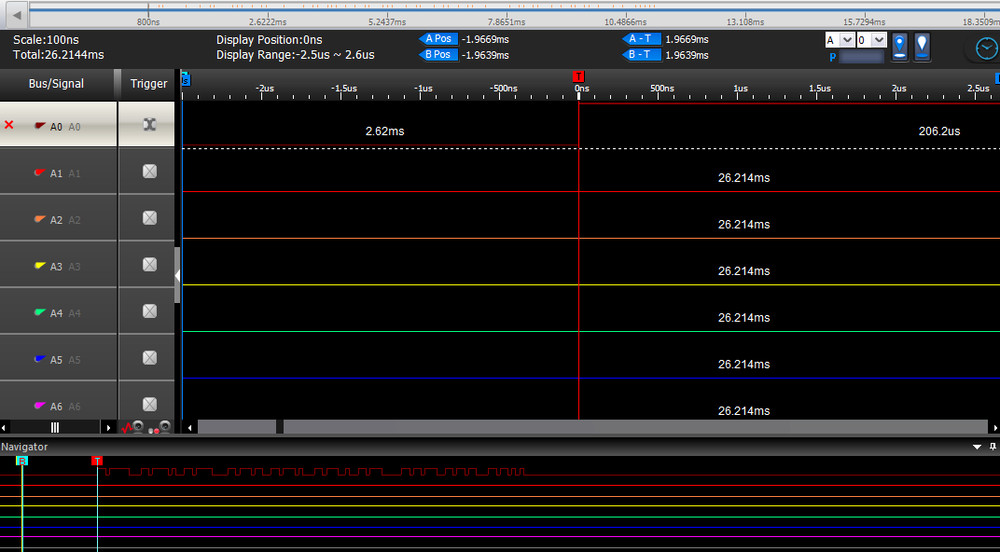Image resolution: width=1000 pixels, height=552 pixels.
Task: Click the A3 yellow probe icon
Action: coord(40,266)
